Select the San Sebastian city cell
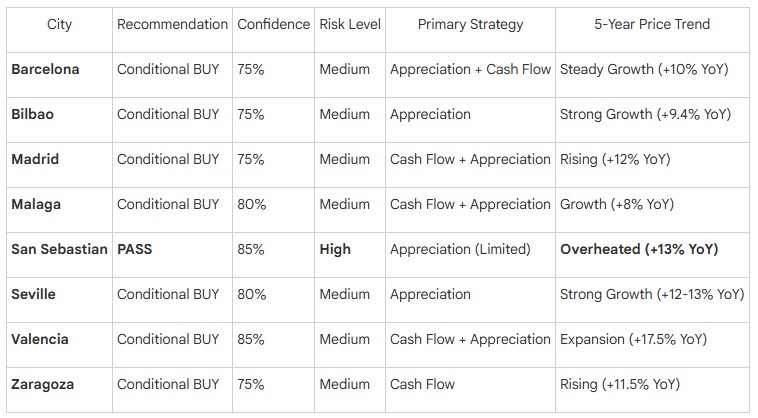Viewport: 758px width, 418px height. (x=59, y=249)
